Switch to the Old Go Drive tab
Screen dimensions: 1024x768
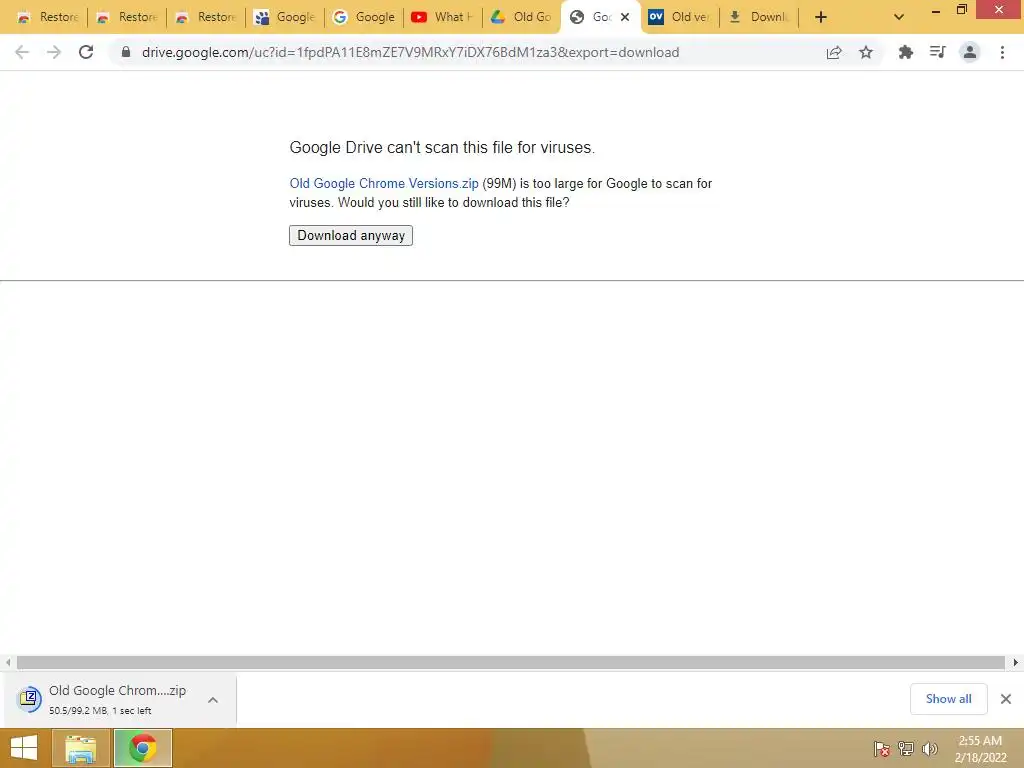[x=522, y=17]
